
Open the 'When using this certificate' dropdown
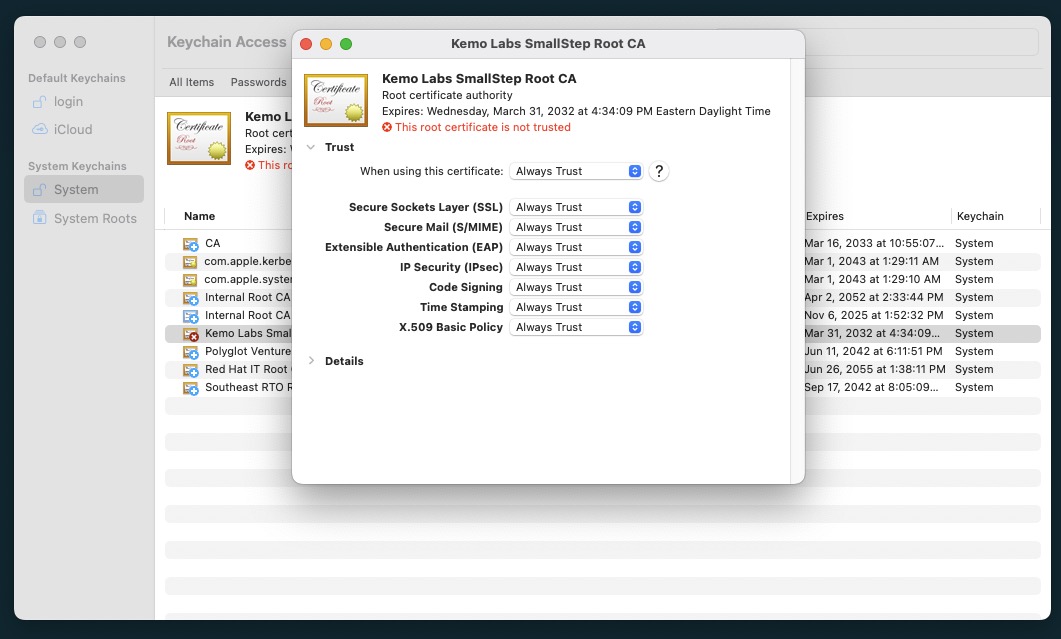(576, 171)
